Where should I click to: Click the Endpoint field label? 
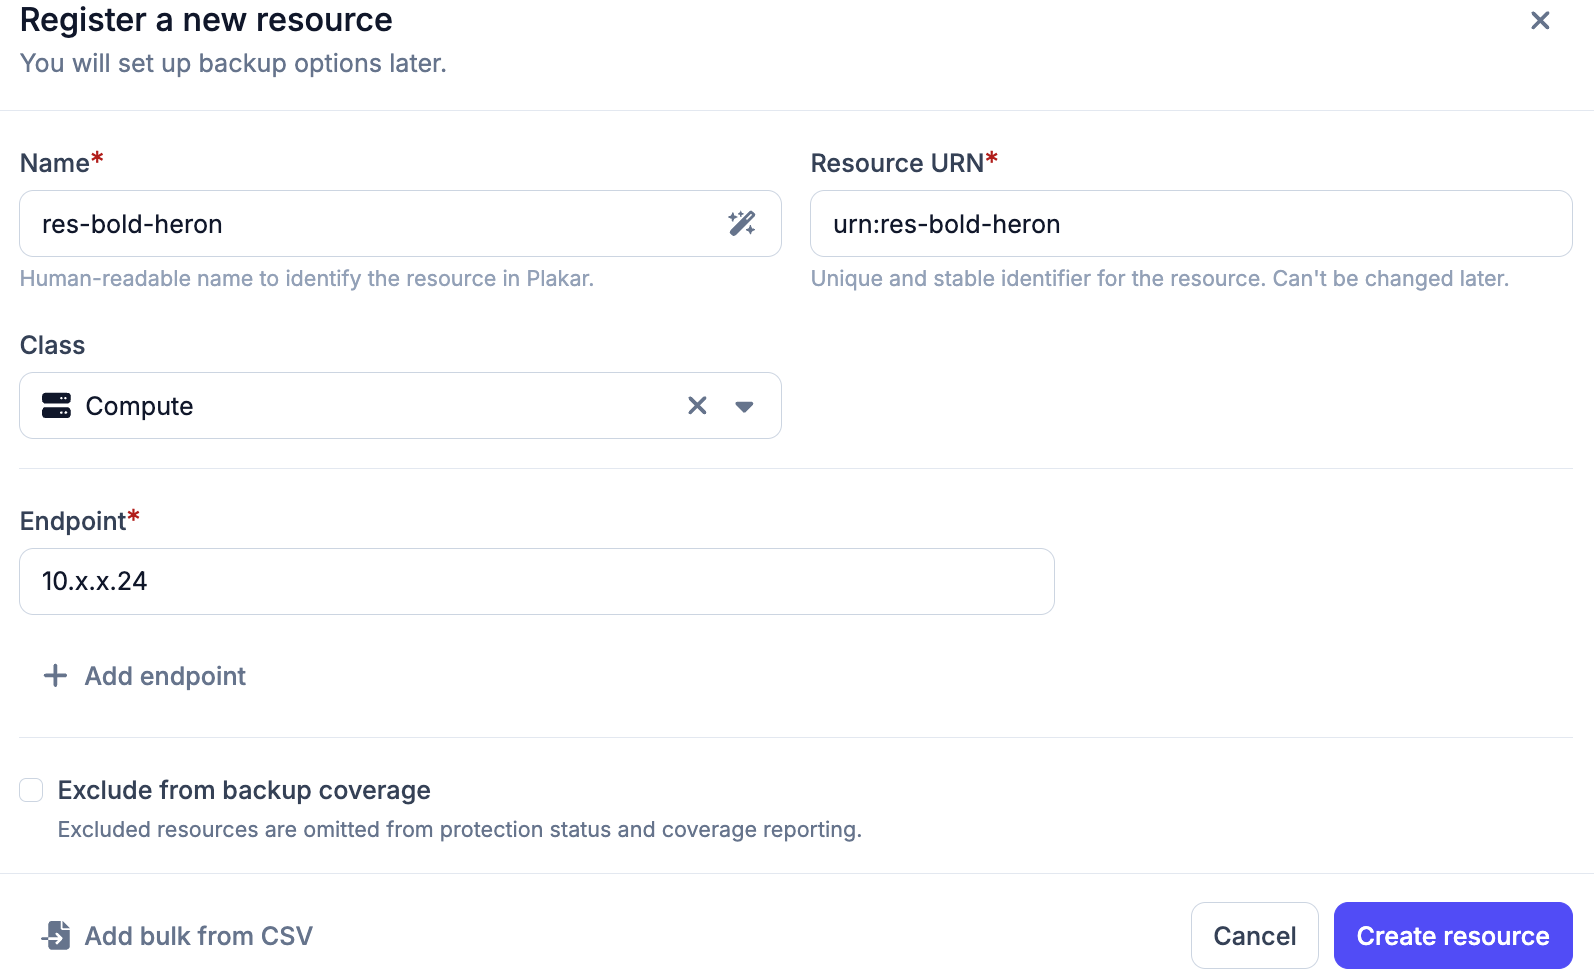(73, 520)
